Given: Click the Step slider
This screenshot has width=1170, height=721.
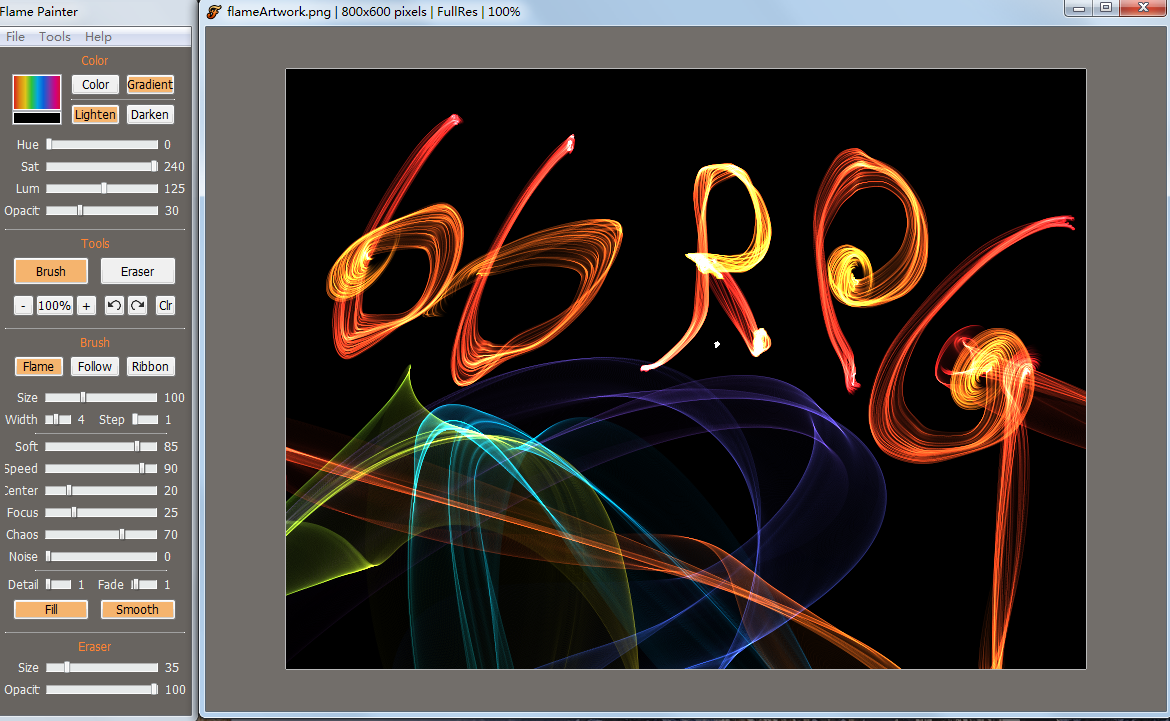Looking at the screenshot, I should point(145,419).
